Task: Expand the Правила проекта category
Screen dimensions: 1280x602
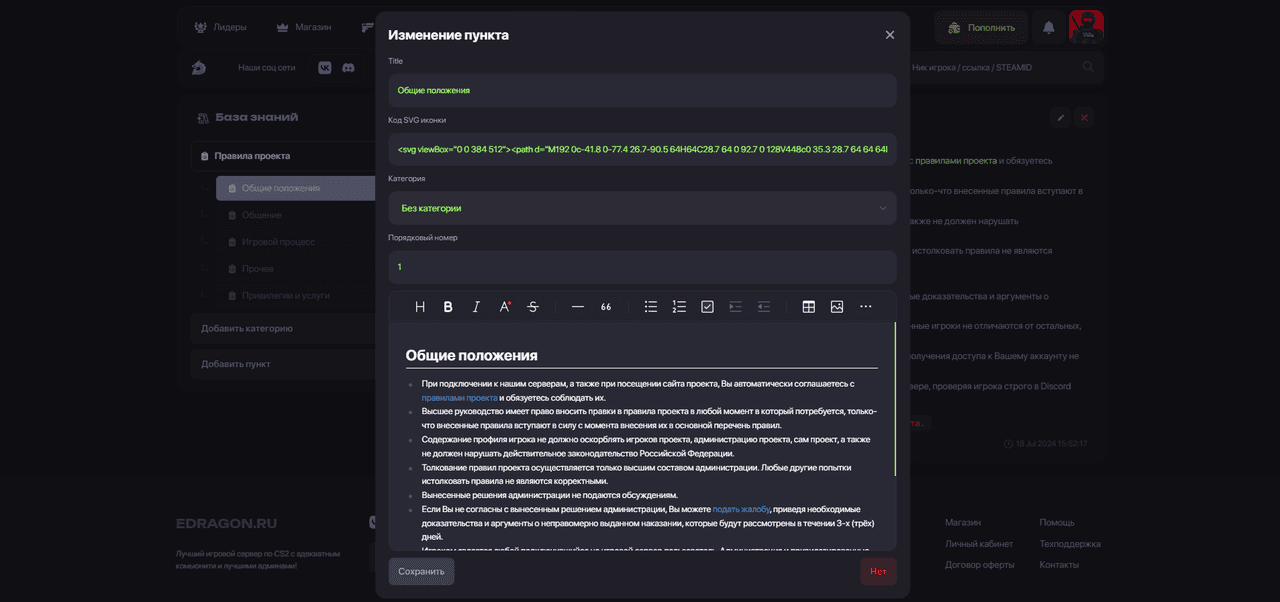Action: [284, 156]
